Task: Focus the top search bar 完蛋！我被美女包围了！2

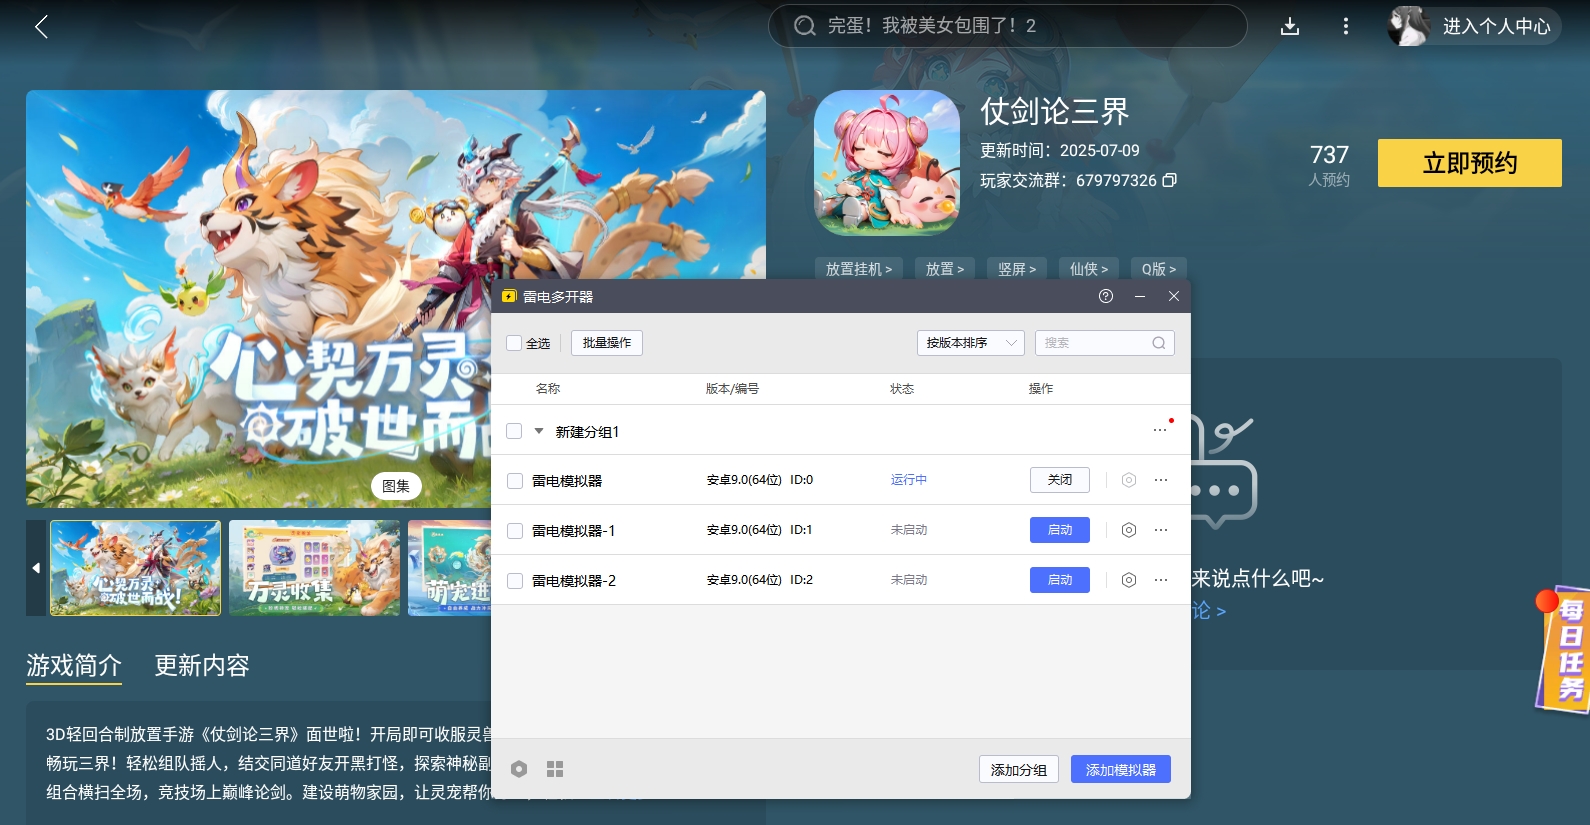Action: point(1008,26)
